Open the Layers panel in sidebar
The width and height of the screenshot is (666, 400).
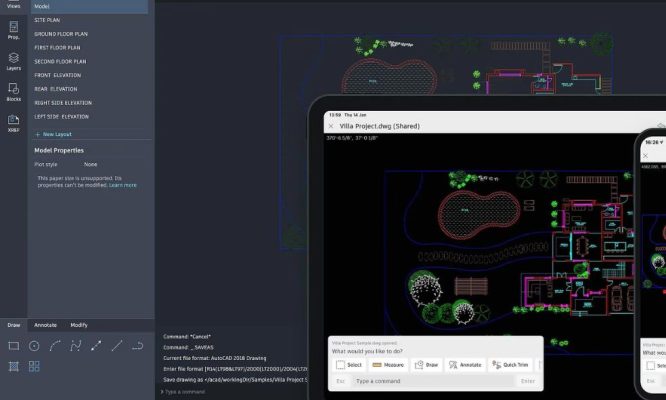coord(14,61)
